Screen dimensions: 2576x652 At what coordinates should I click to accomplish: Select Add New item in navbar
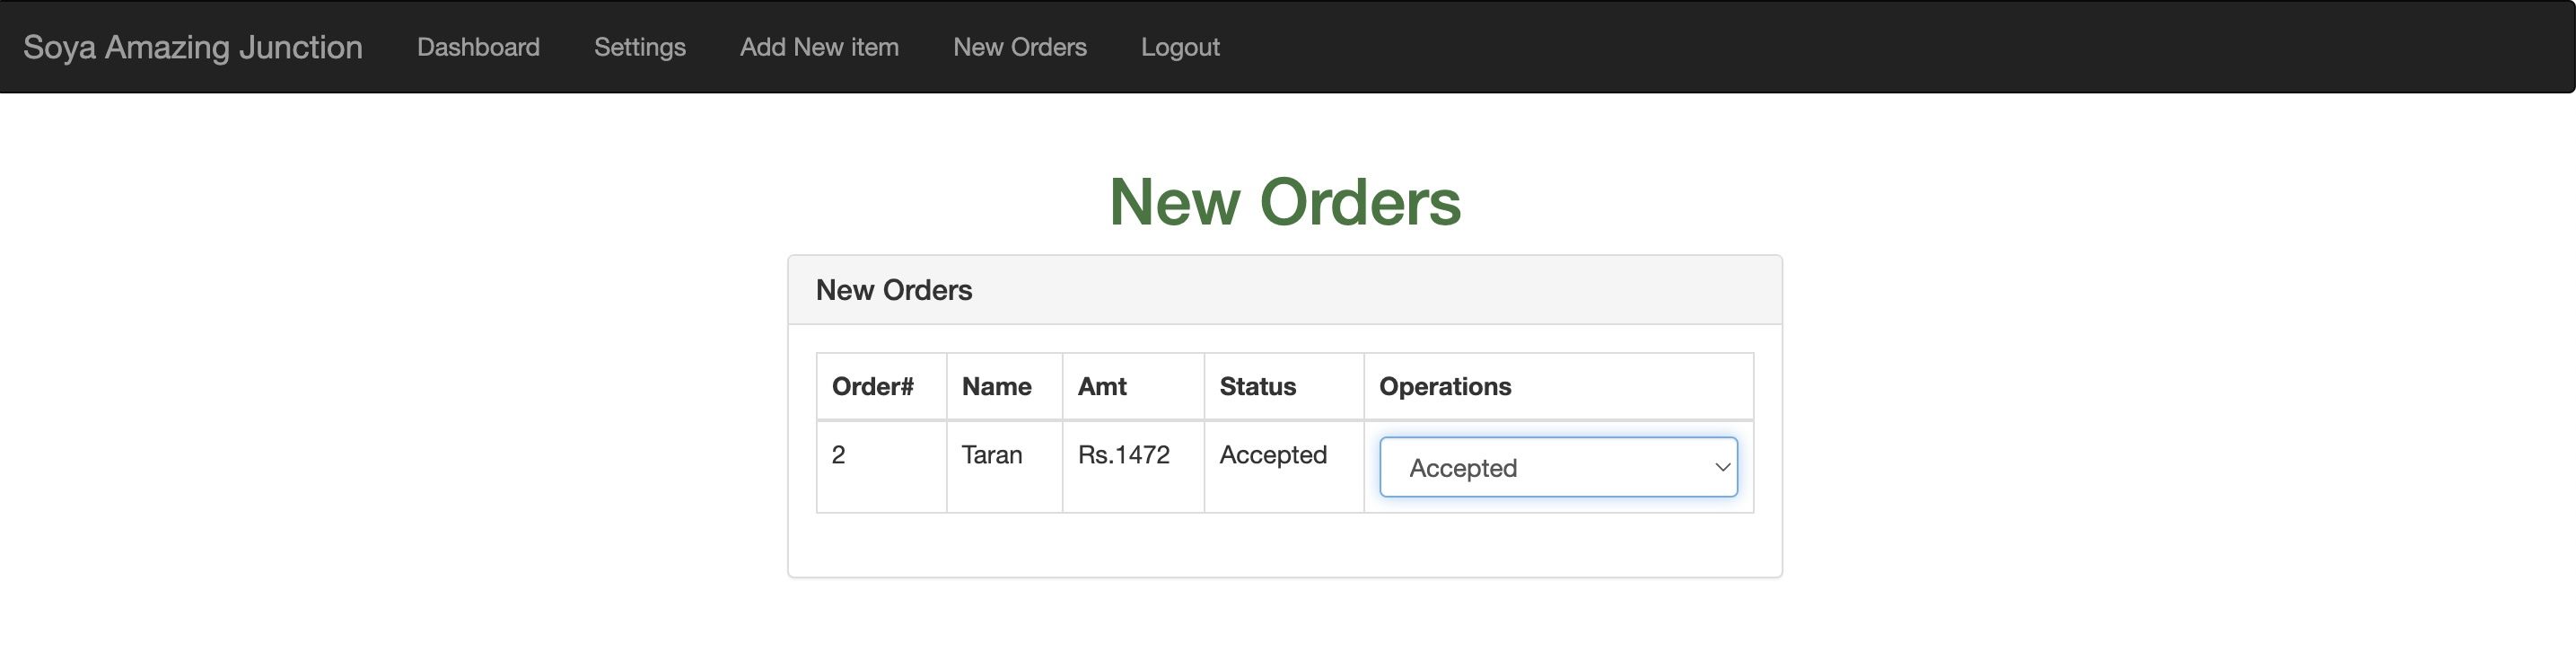(x=819, y=47)
